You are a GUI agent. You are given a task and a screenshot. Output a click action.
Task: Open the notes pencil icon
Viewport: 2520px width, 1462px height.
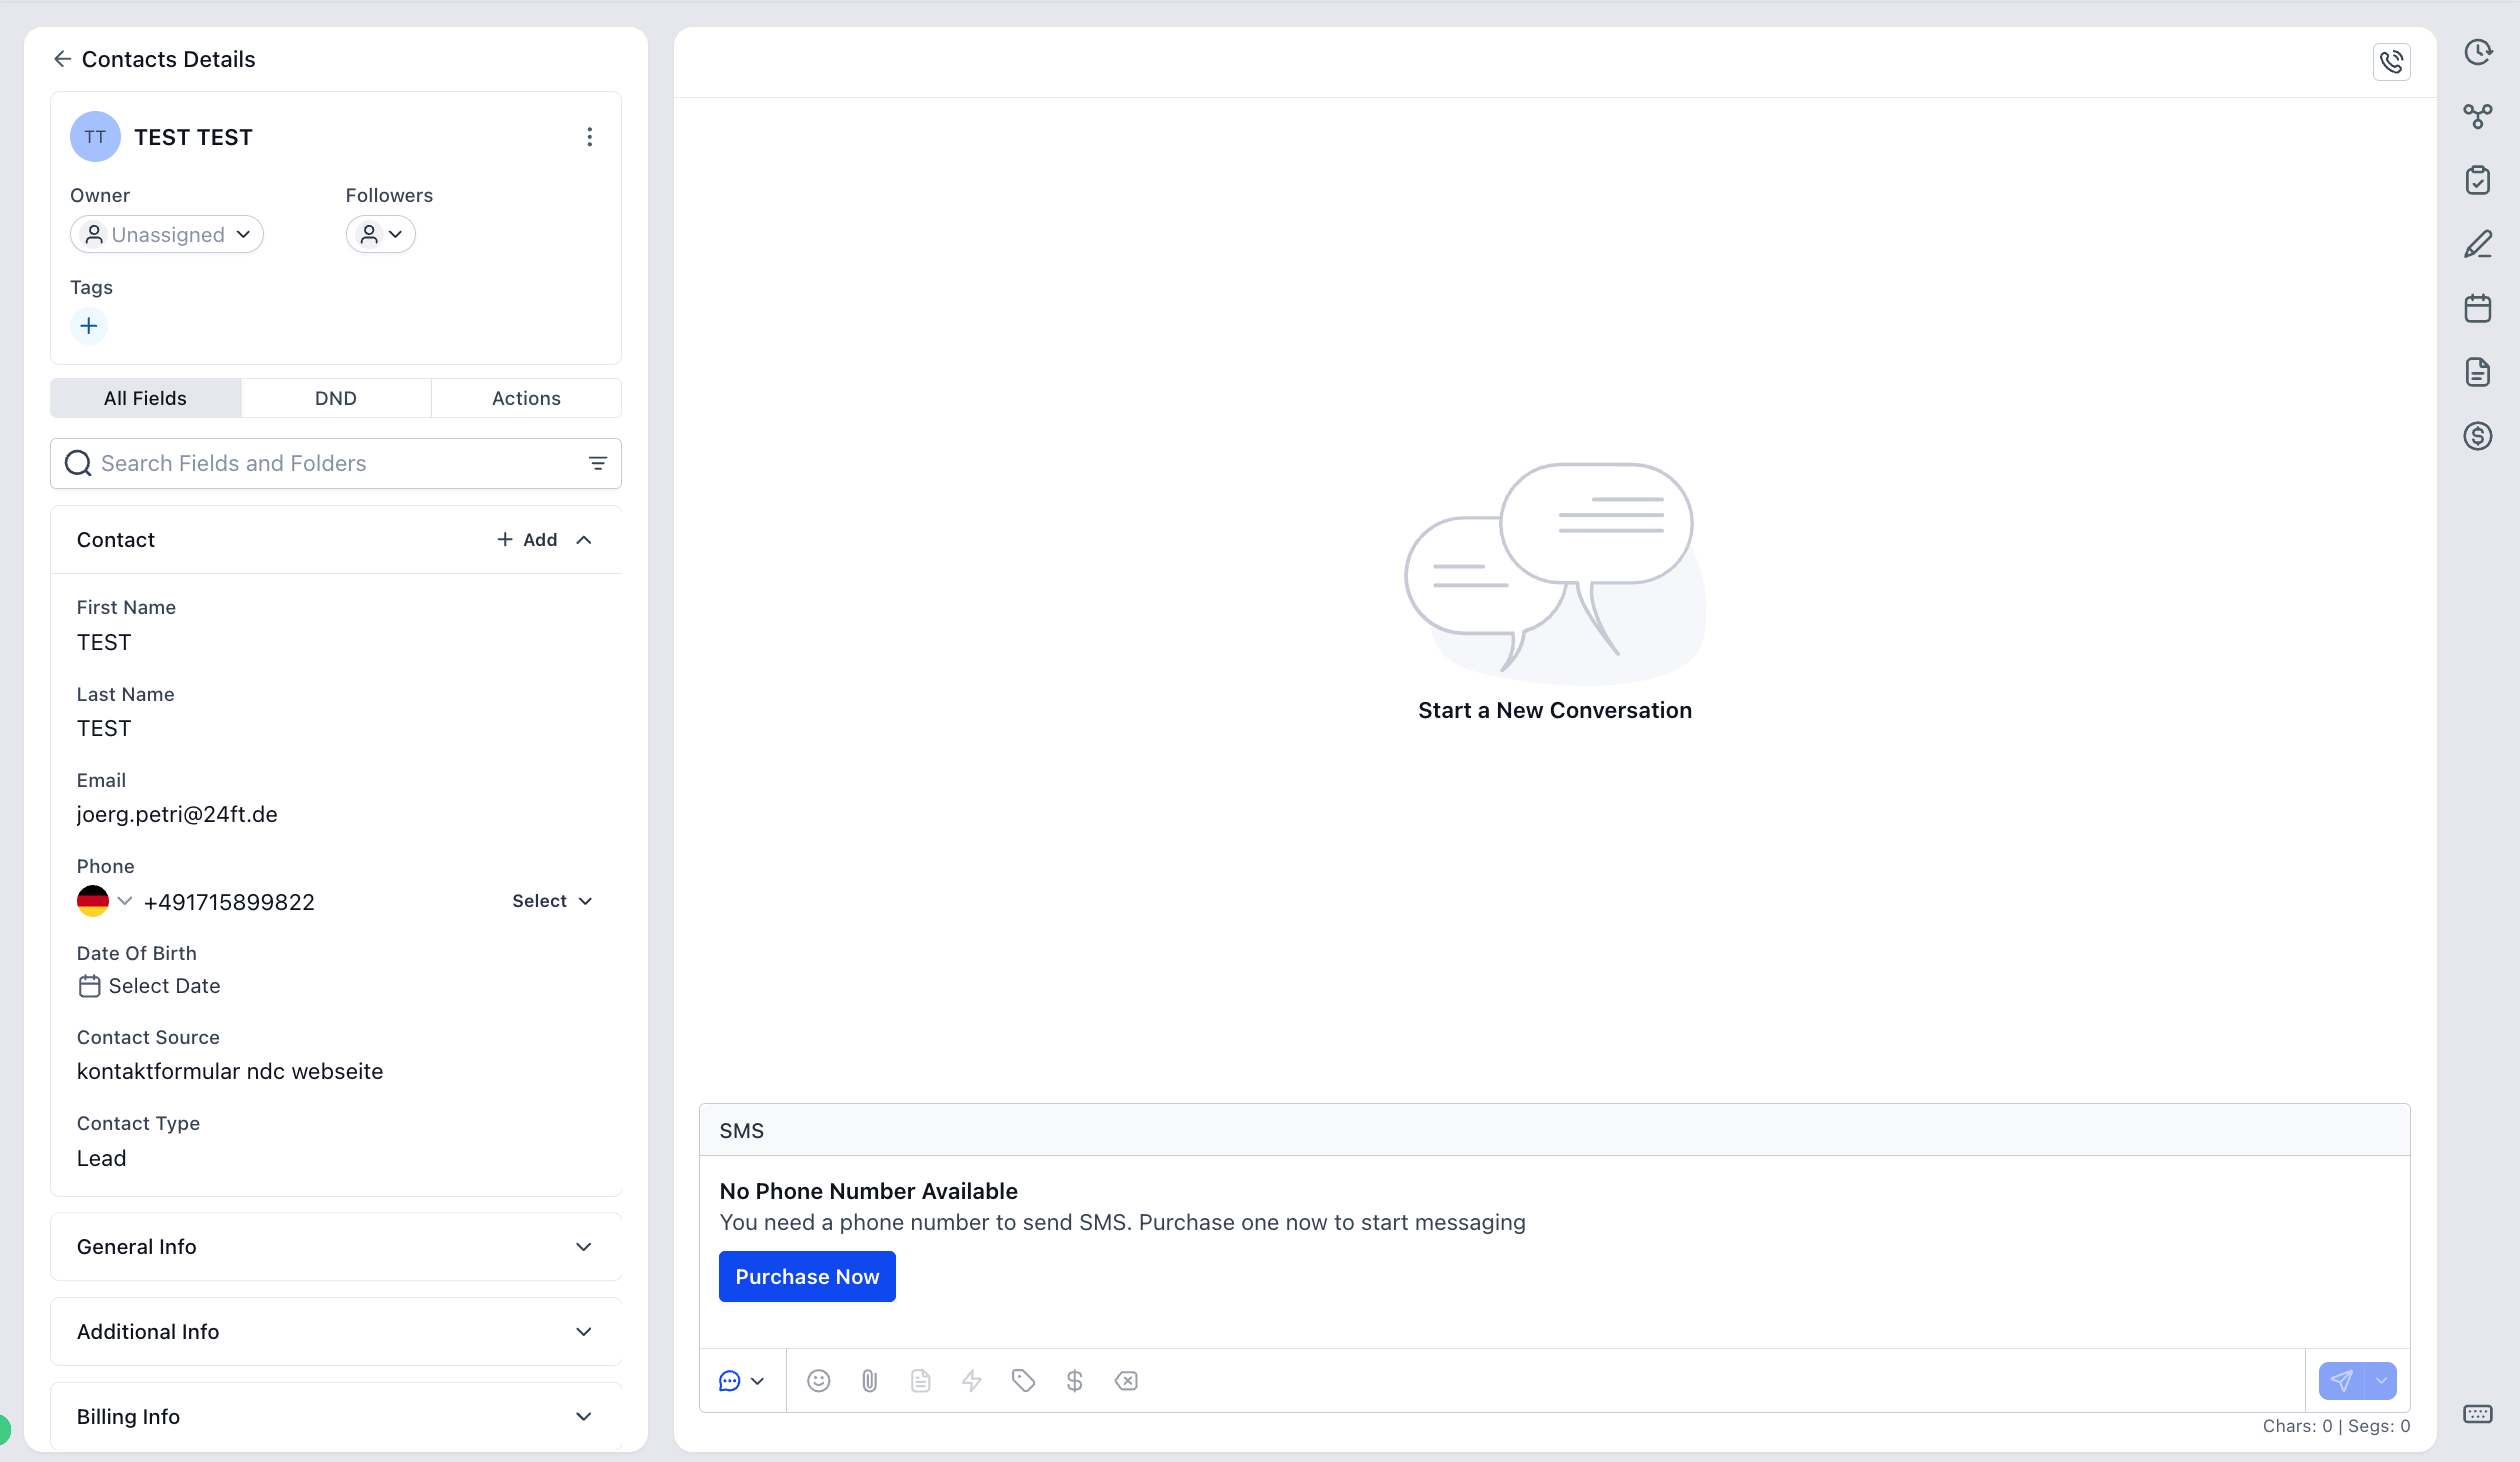tap(2477, 244)
